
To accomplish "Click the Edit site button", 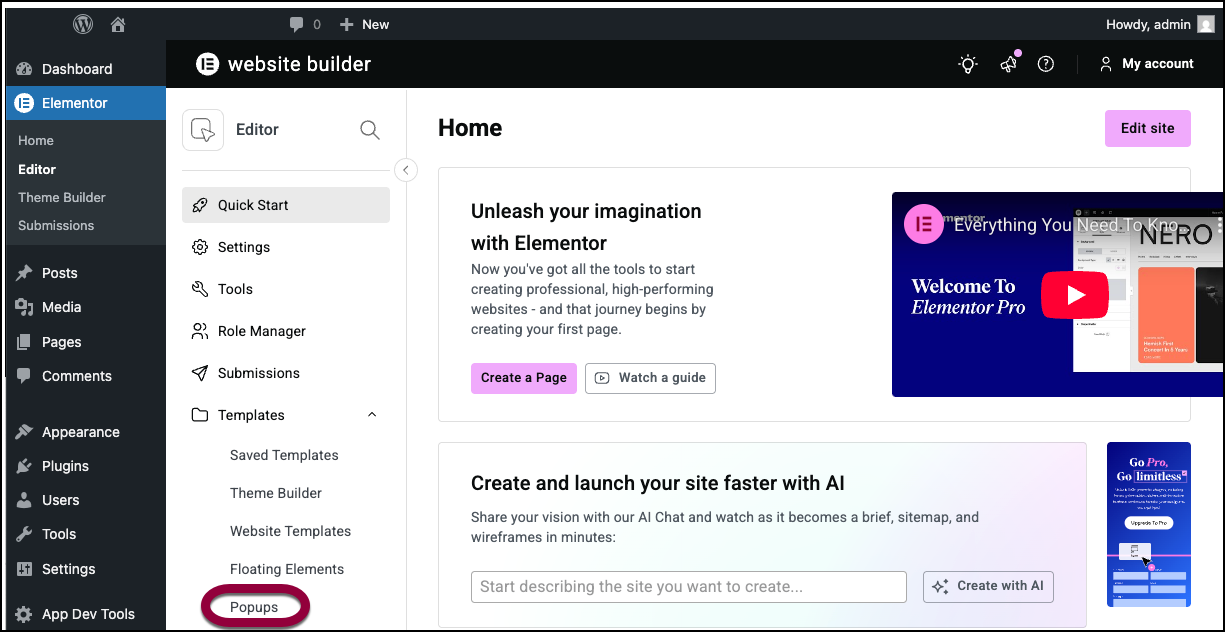I will [x=1147, y=128].
